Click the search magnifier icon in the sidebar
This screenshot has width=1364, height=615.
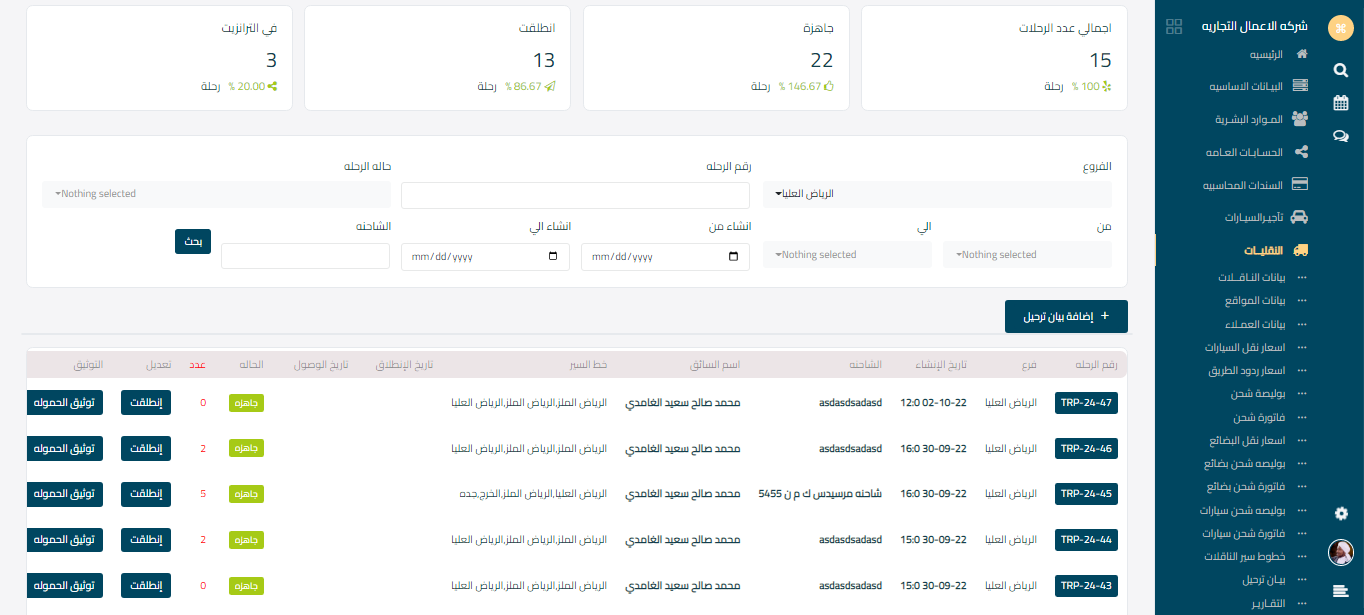[x=1341, y=70]
